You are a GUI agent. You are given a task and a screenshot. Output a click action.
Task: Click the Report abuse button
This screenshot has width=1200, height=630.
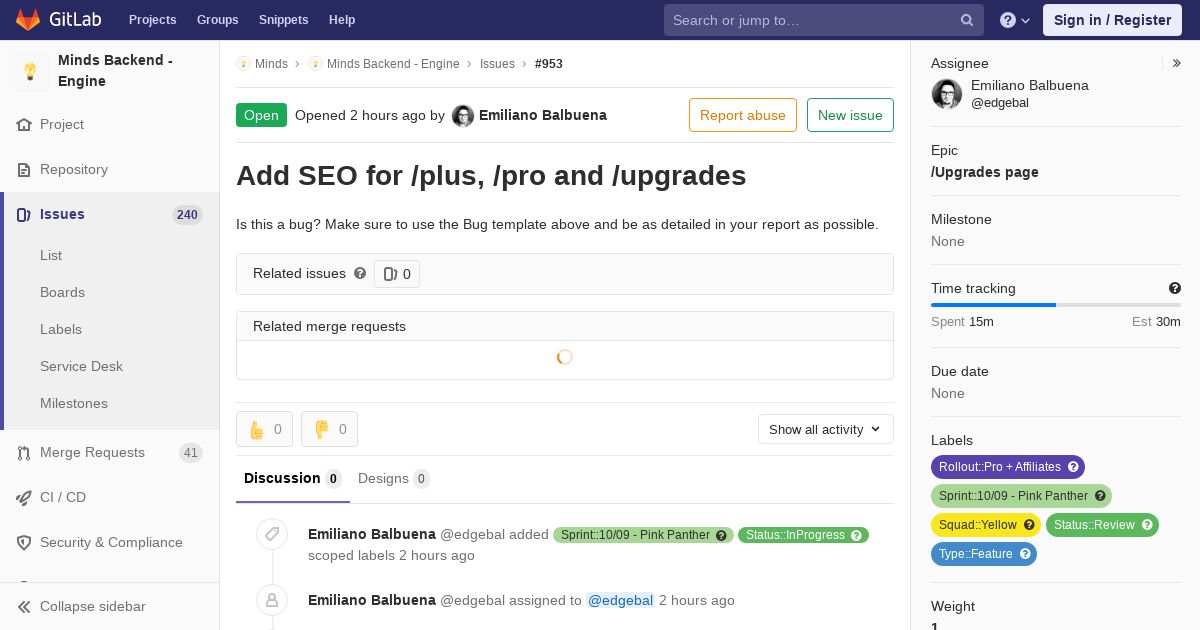point(743,115)
